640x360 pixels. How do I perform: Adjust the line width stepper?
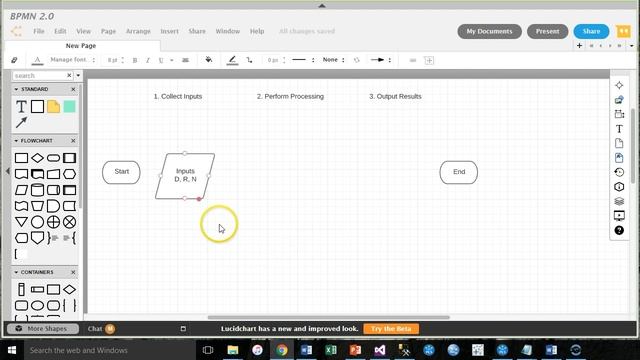(x=284, y=60)
